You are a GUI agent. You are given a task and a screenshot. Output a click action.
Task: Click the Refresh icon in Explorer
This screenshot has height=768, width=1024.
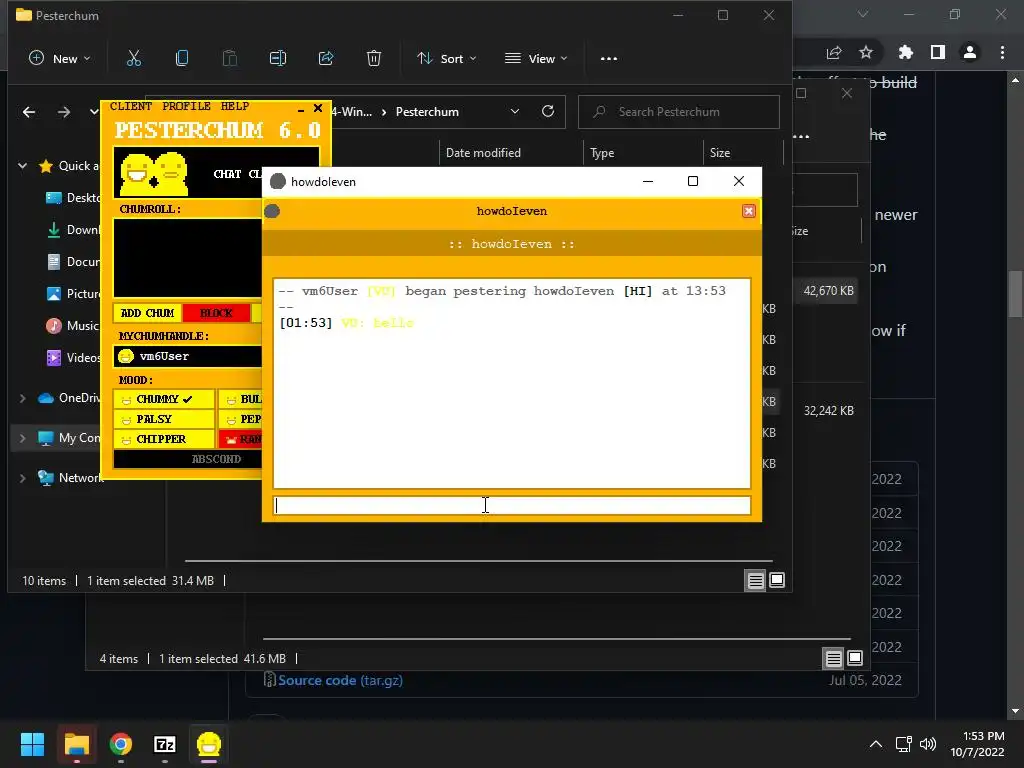(548, 112)
